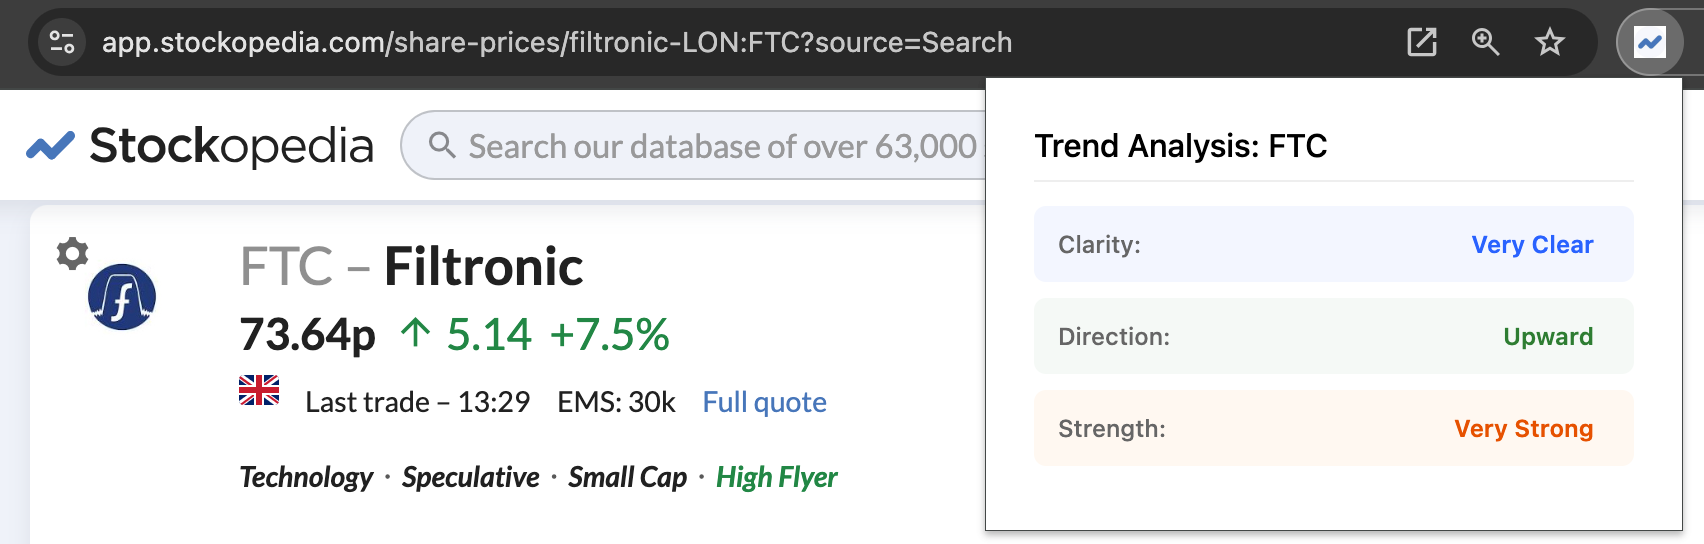Screen dimensions: 1704x544
Task: Click the search magnifier icon in search box
Action: coord(442,145)
